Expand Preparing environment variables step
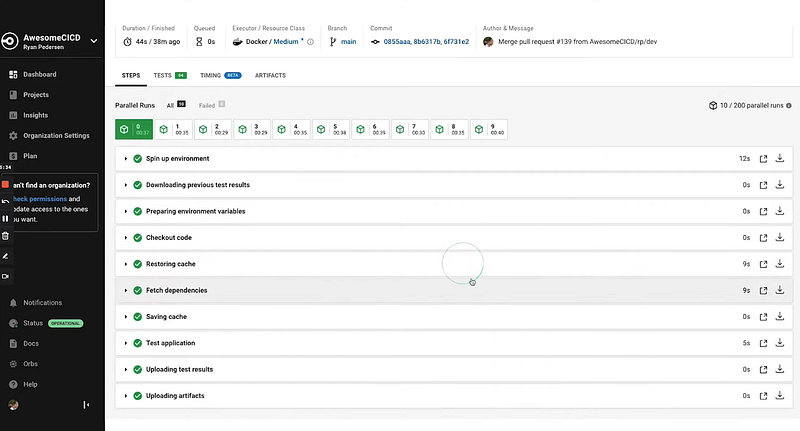The width and height of the screenshot is (800, 431). point(126,211)
